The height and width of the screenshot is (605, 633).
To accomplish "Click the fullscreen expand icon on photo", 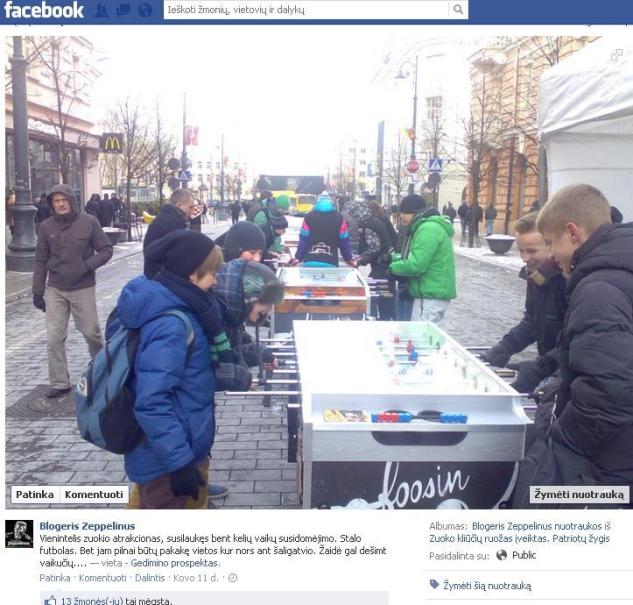I will tap(616, 55).
